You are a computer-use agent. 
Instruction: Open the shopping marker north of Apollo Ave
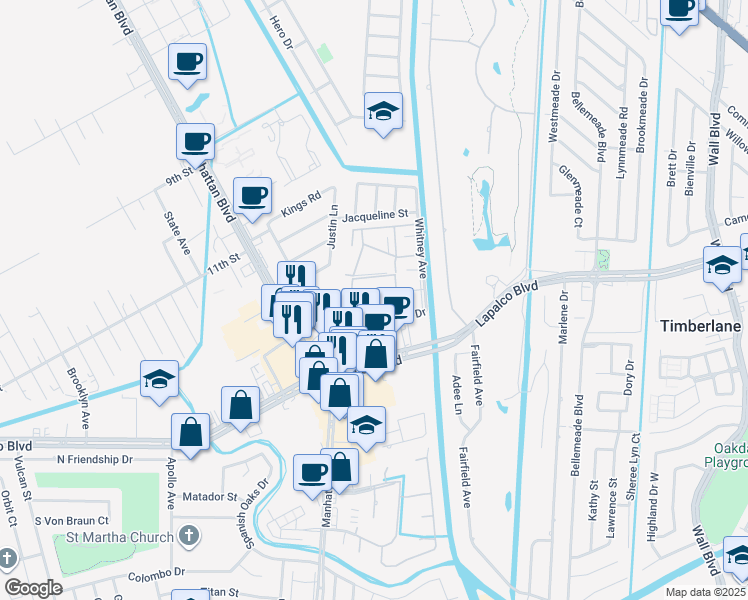pos(190,433)
